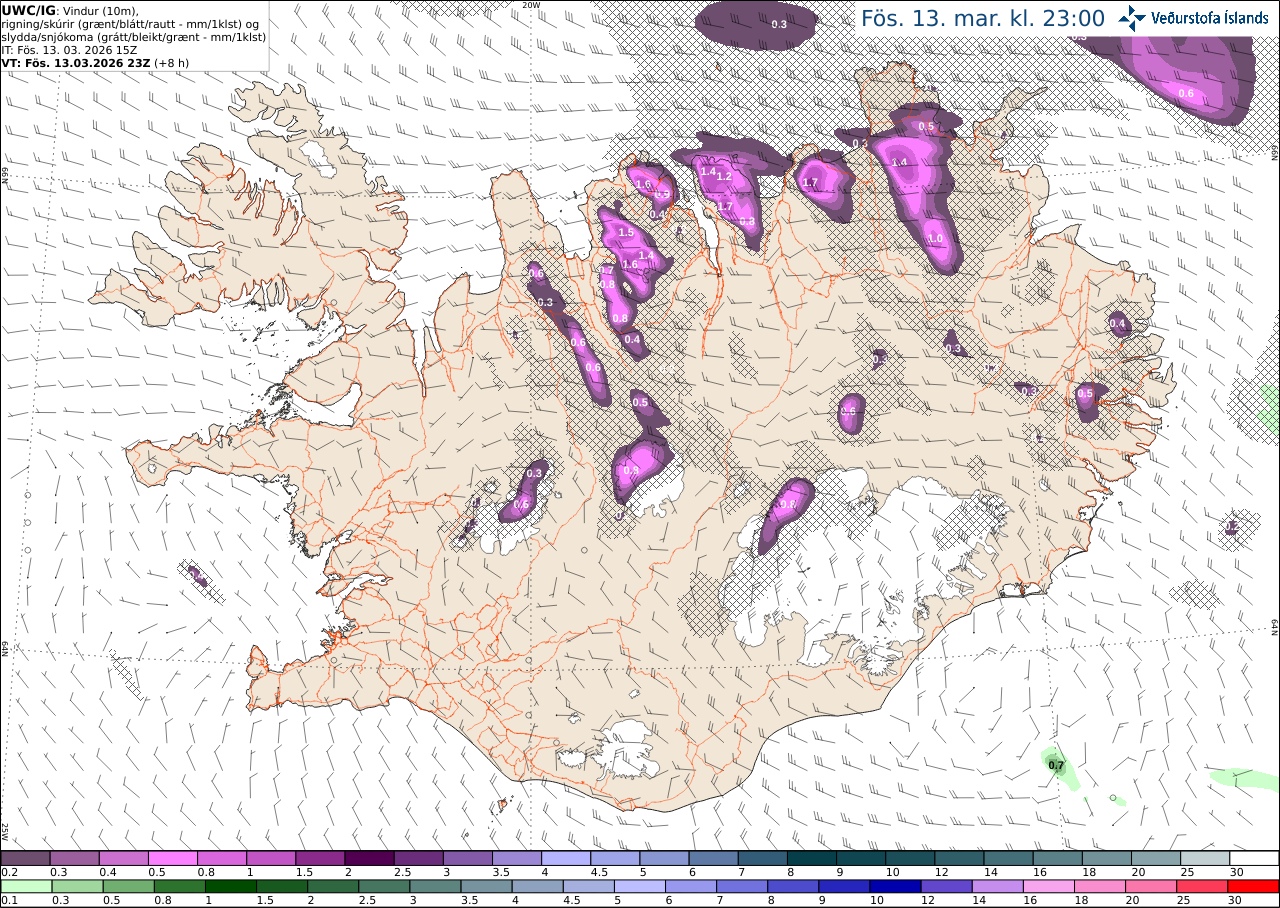Click the '0.1' rain legend value label
Viewport: 1280px width, 908px height.
click(x=7, y=900)
